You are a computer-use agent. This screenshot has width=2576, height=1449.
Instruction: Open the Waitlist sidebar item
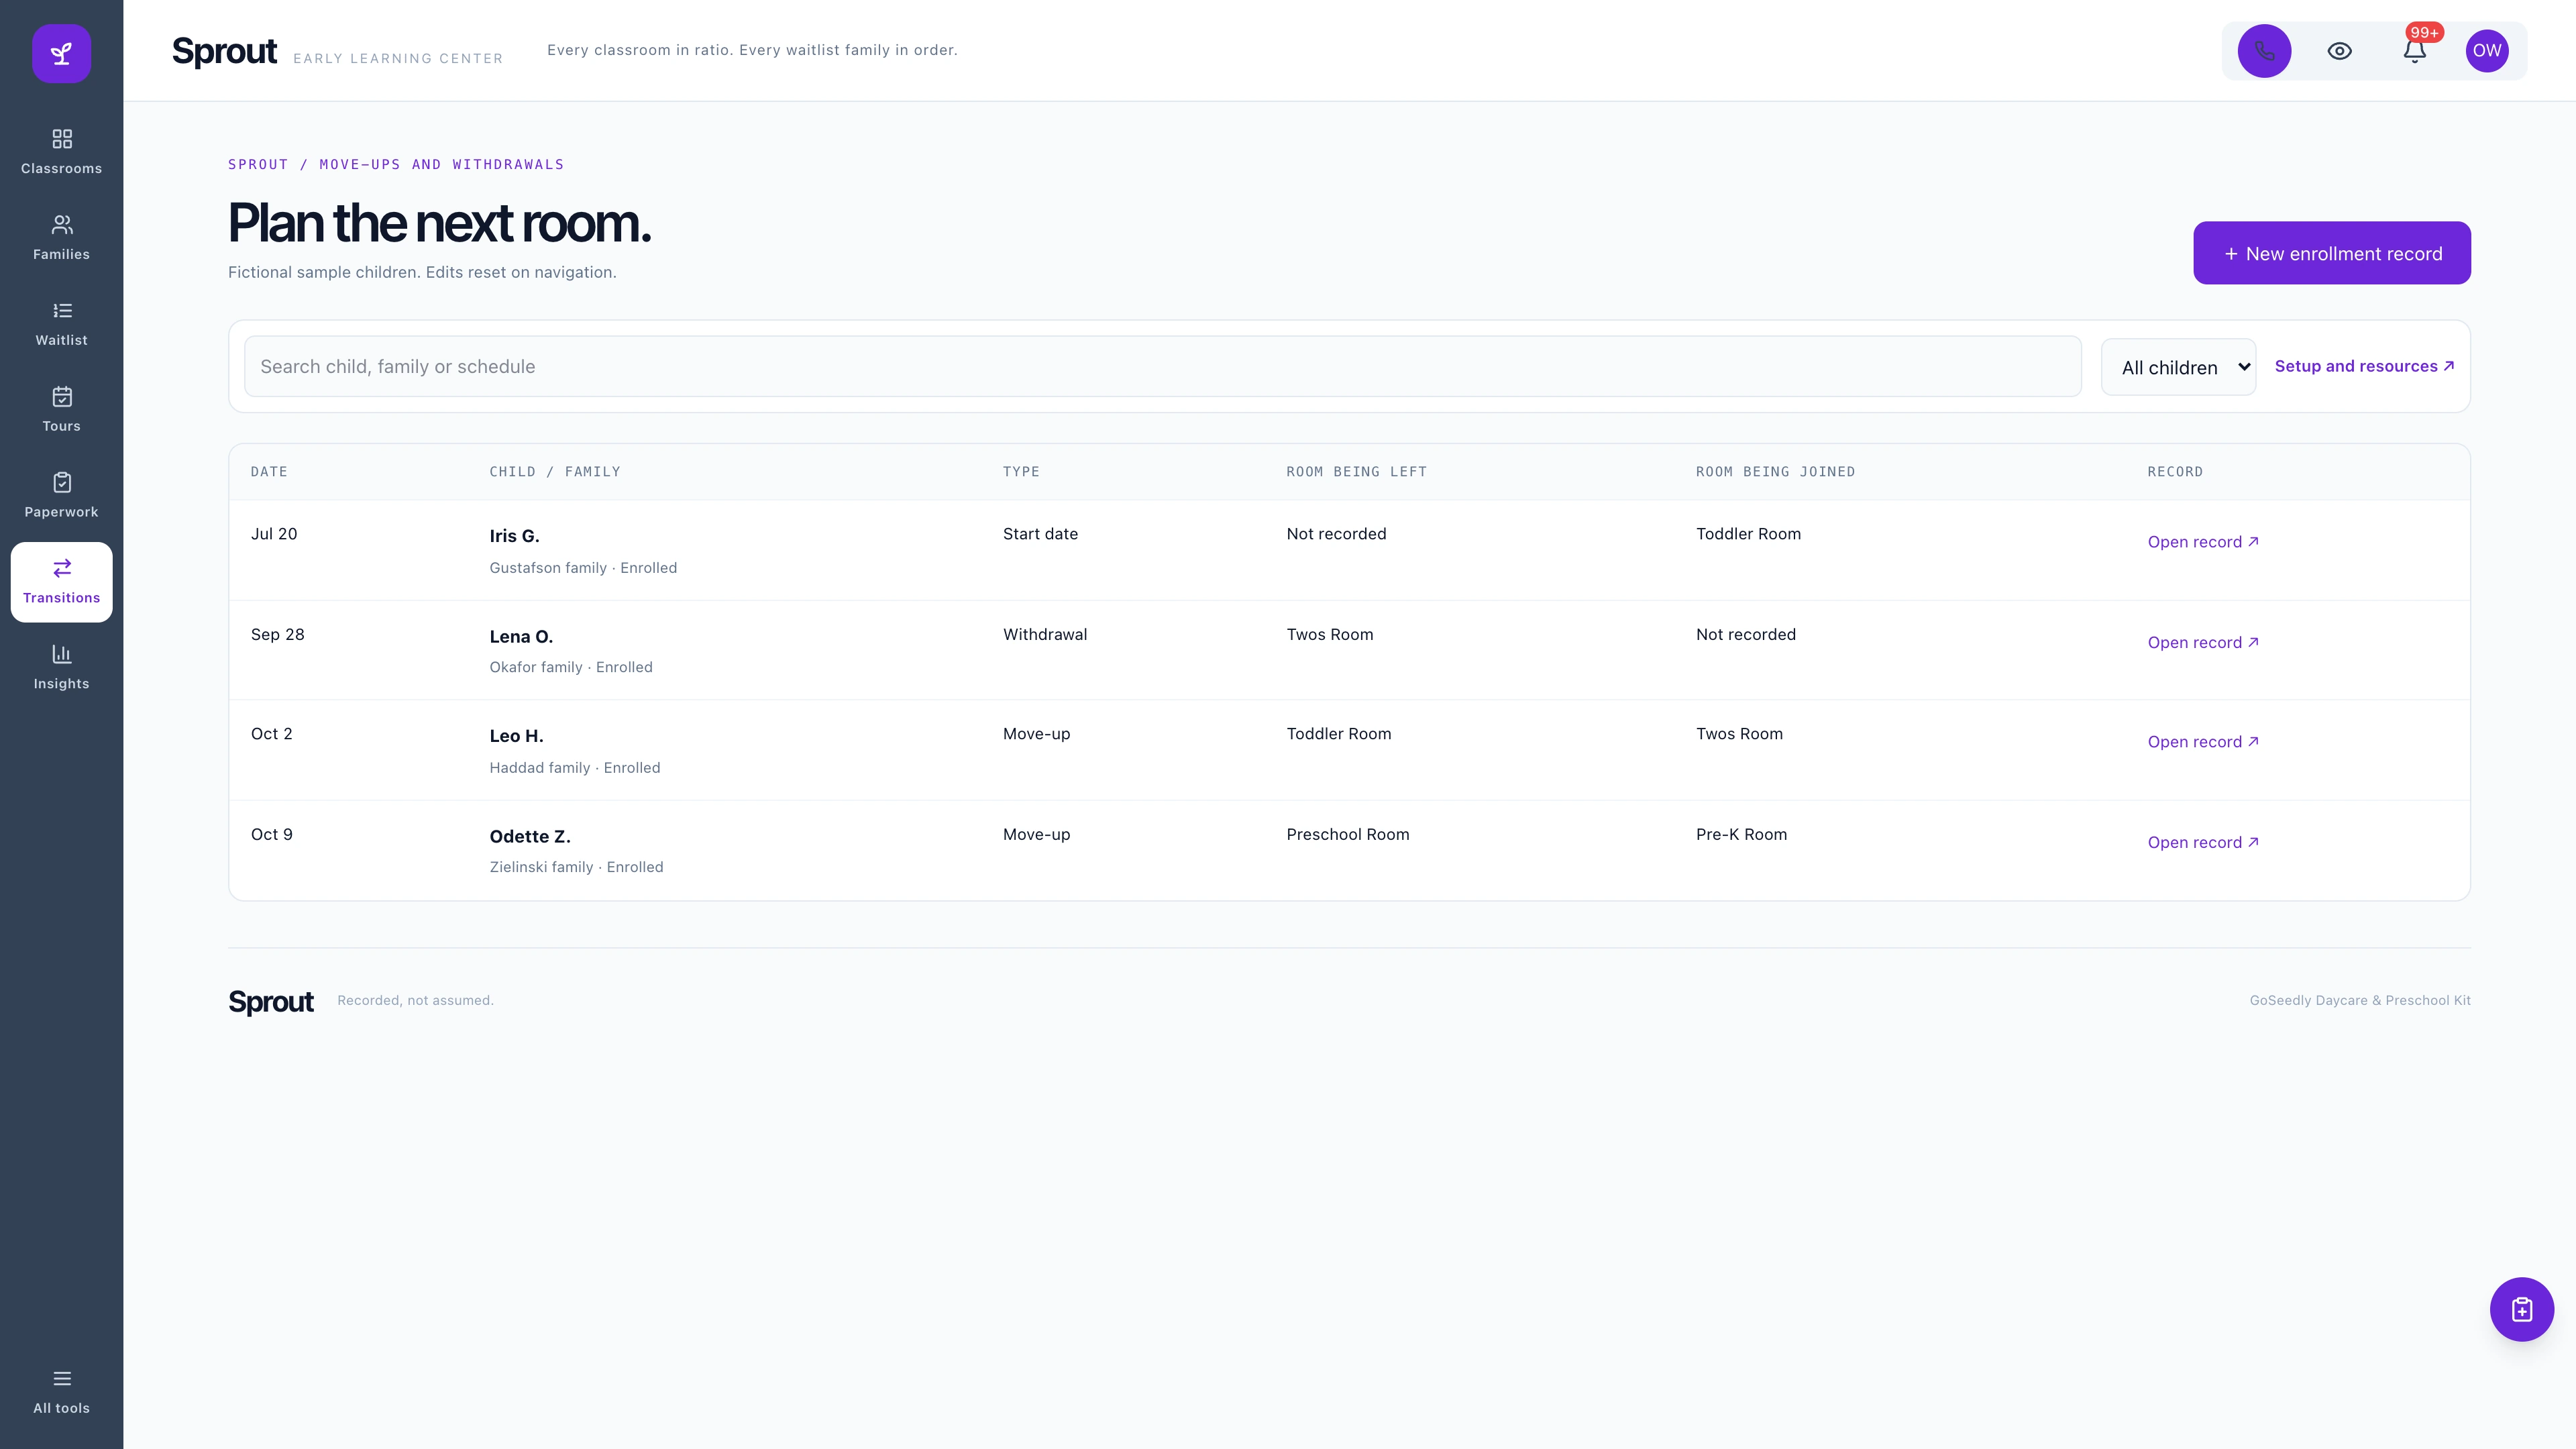pos(61,324)
